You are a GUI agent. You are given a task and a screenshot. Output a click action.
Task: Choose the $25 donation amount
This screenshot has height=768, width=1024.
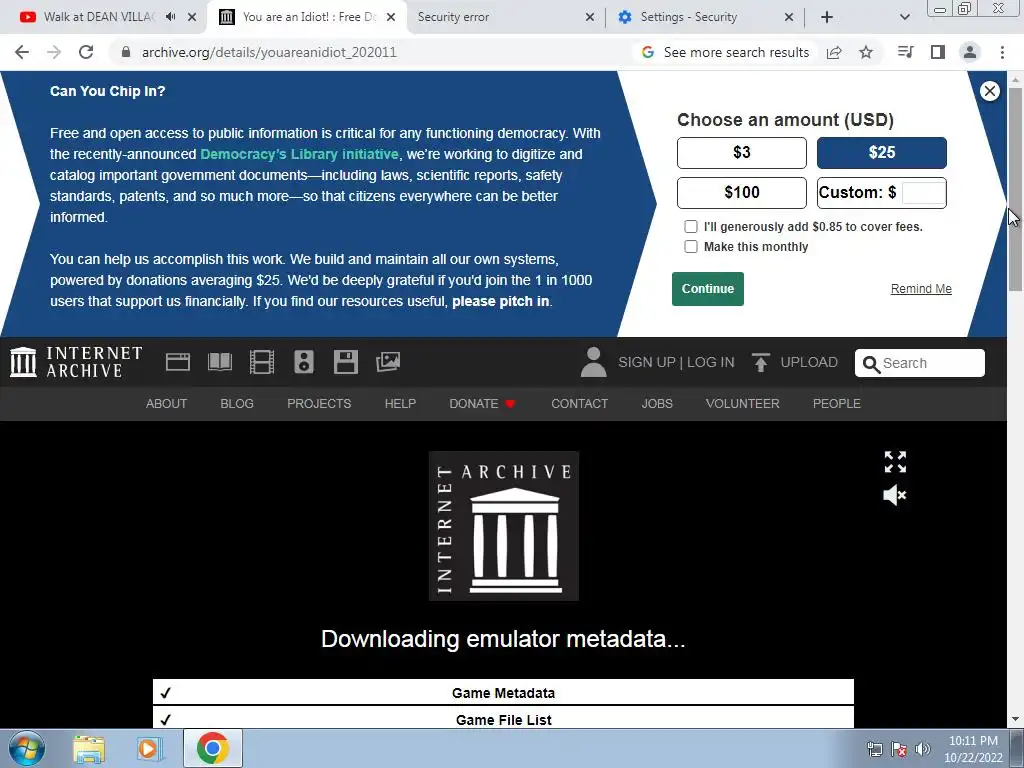[882, 153]
